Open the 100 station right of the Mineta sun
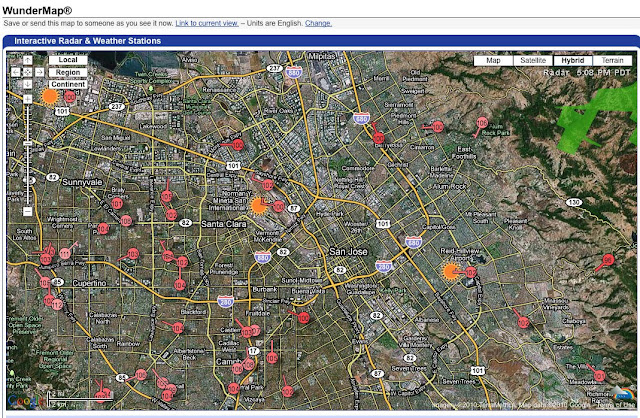640x418 pixels. [279, 207]
